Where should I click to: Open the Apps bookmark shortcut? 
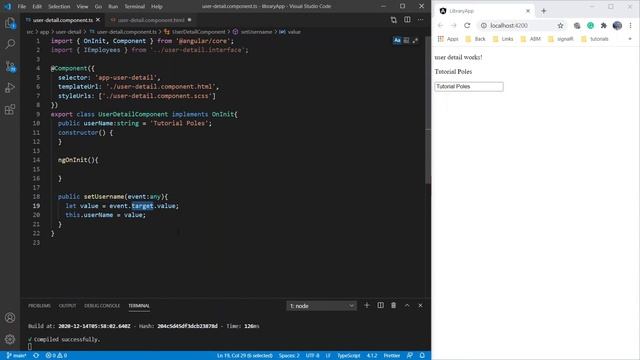point(448,39)
